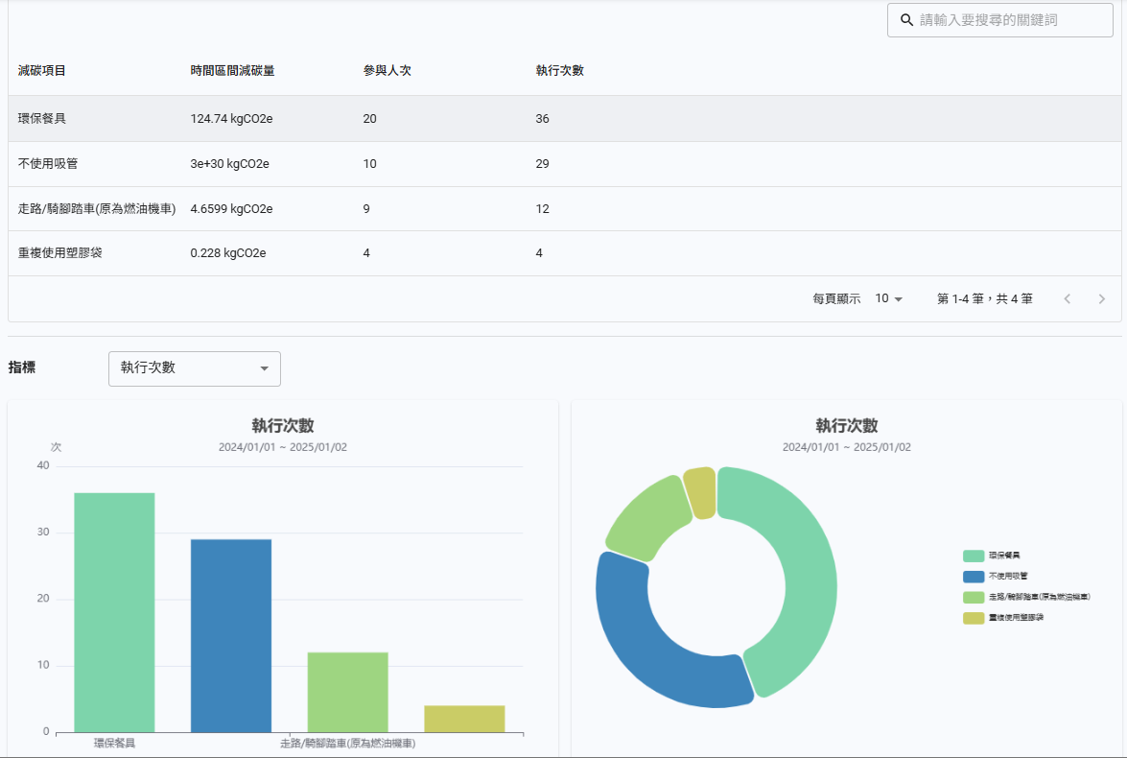Sort by the 參與人次 column header

387,70
